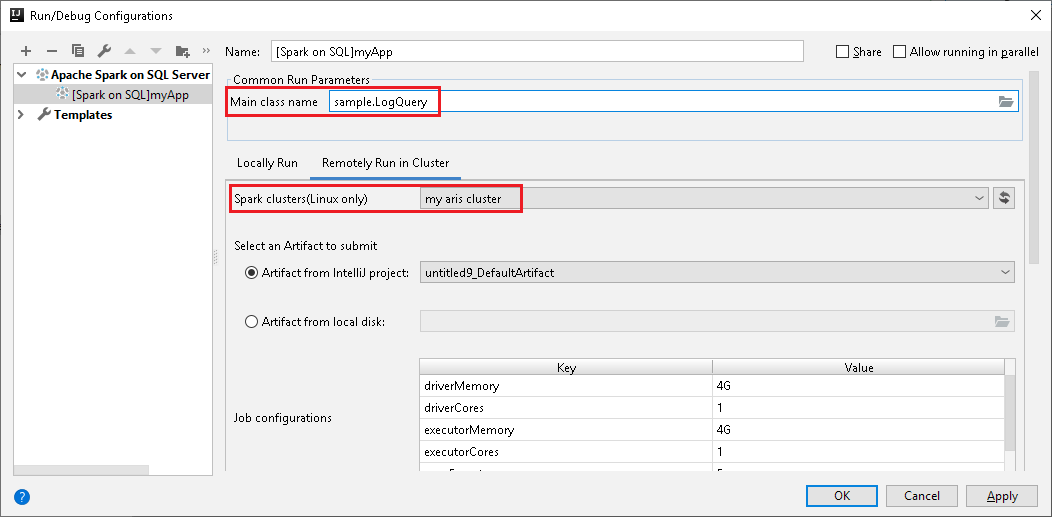
Task: Edit the executorMemory value 4G
Action: pos(859,430)
